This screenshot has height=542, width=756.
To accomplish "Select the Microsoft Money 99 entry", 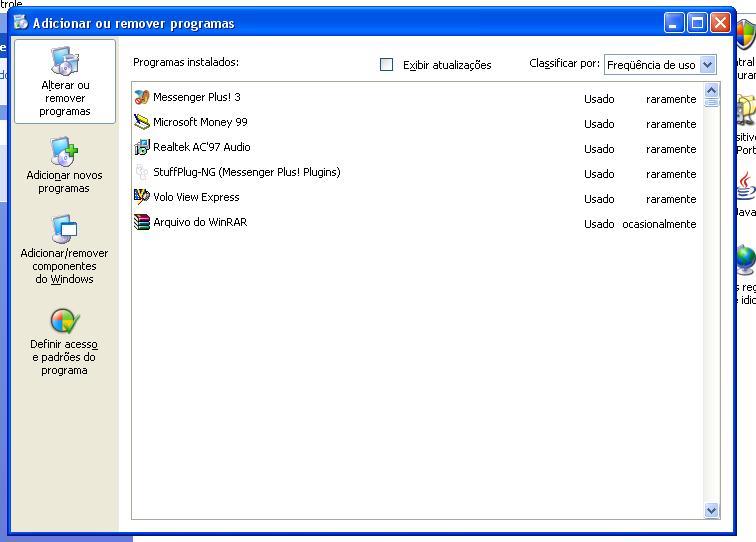I will [416, 122].
